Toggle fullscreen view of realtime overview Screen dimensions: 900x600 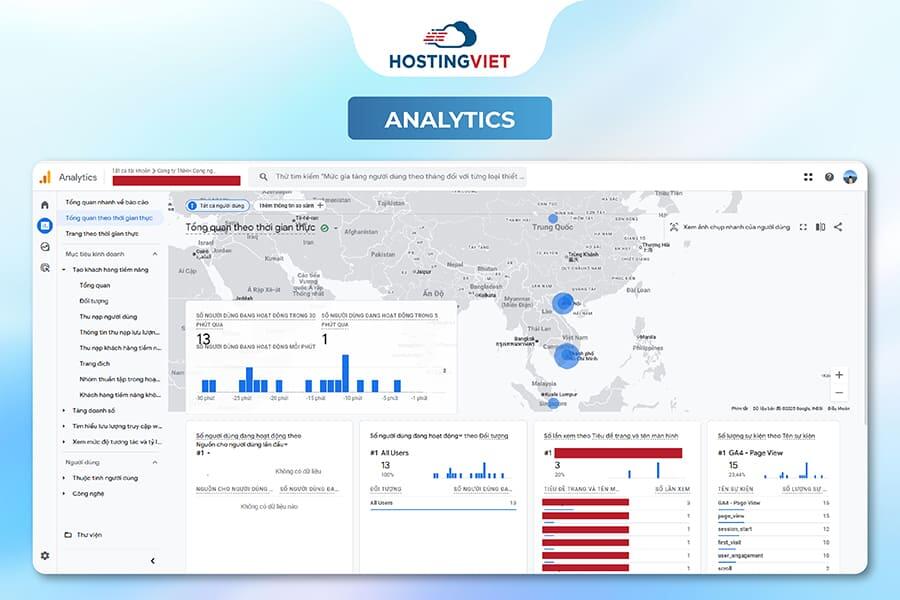[x=804, y=227]
